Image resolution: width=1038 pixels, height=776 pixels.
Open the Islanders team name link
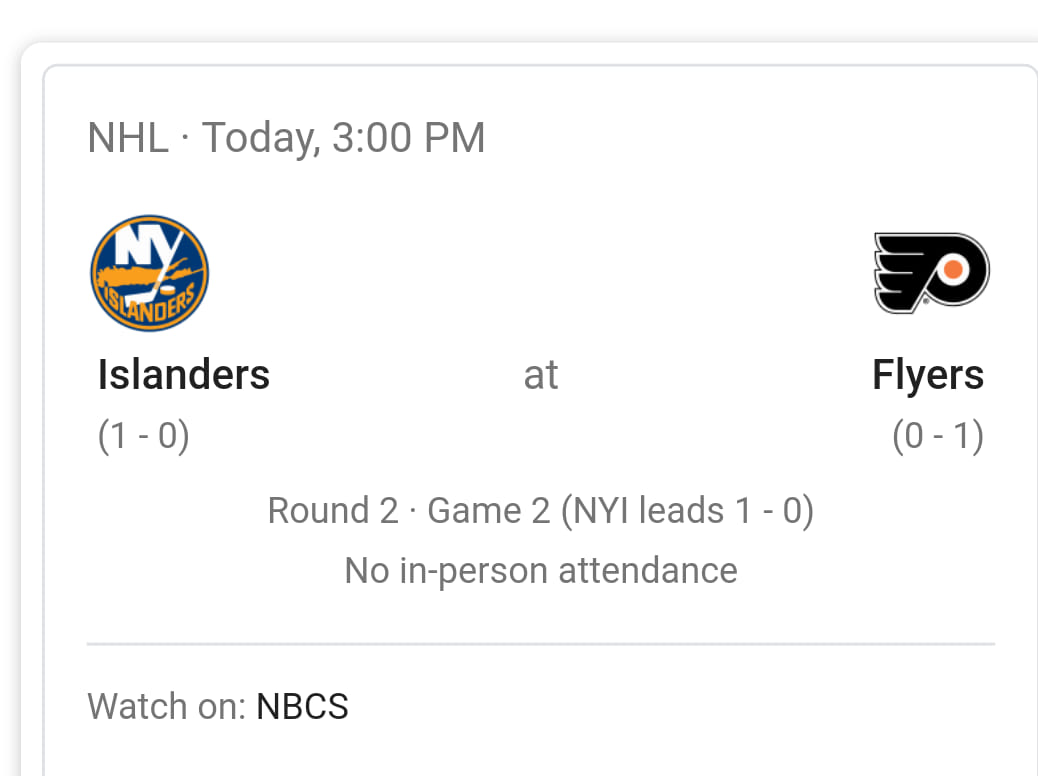coord(183,375)
